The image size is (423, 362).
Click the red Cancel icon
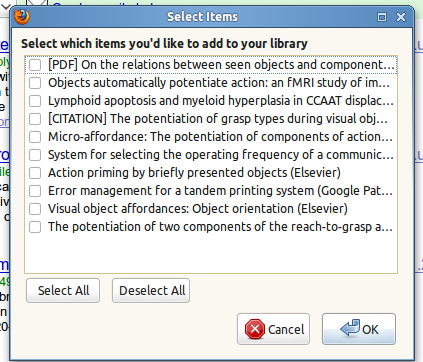(255, 329)
